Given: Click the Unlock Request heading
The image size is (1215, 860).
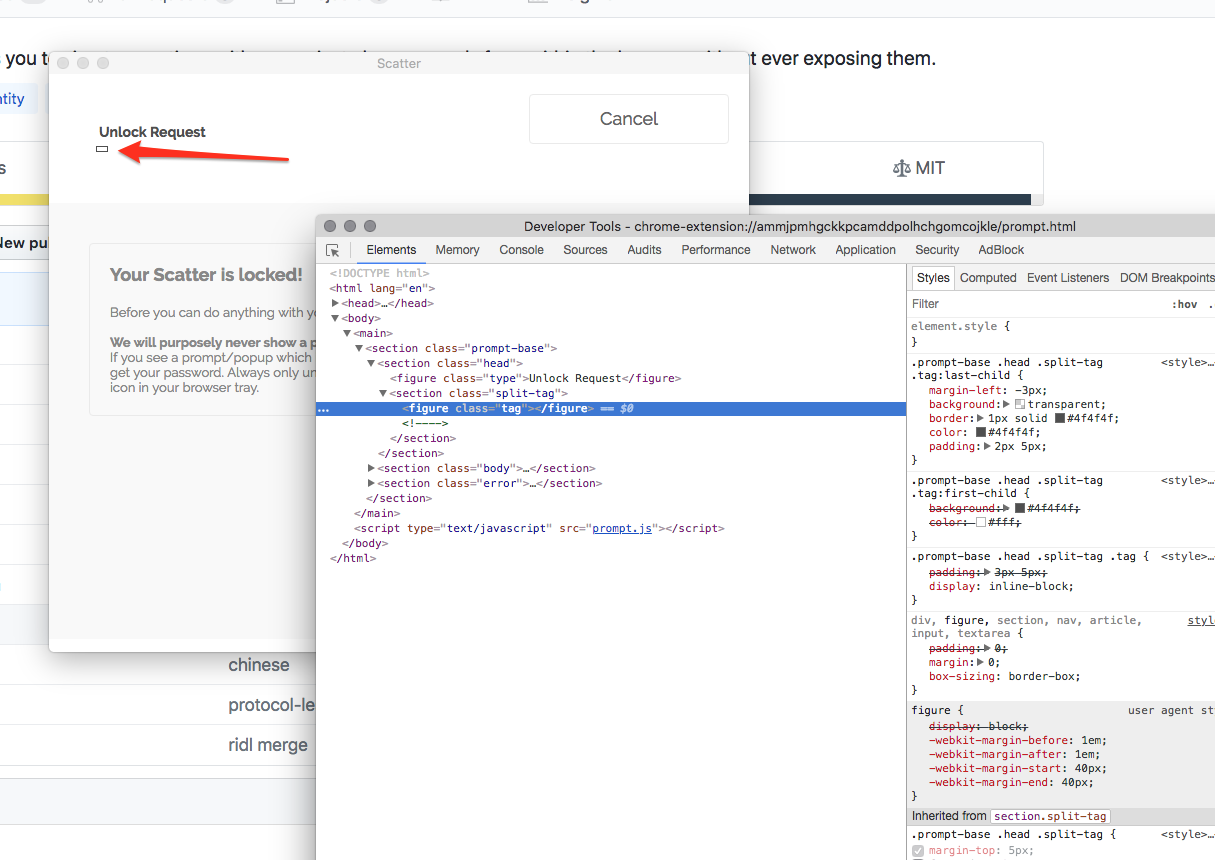Looking at the screenshot, I should (x=152, y=132).
